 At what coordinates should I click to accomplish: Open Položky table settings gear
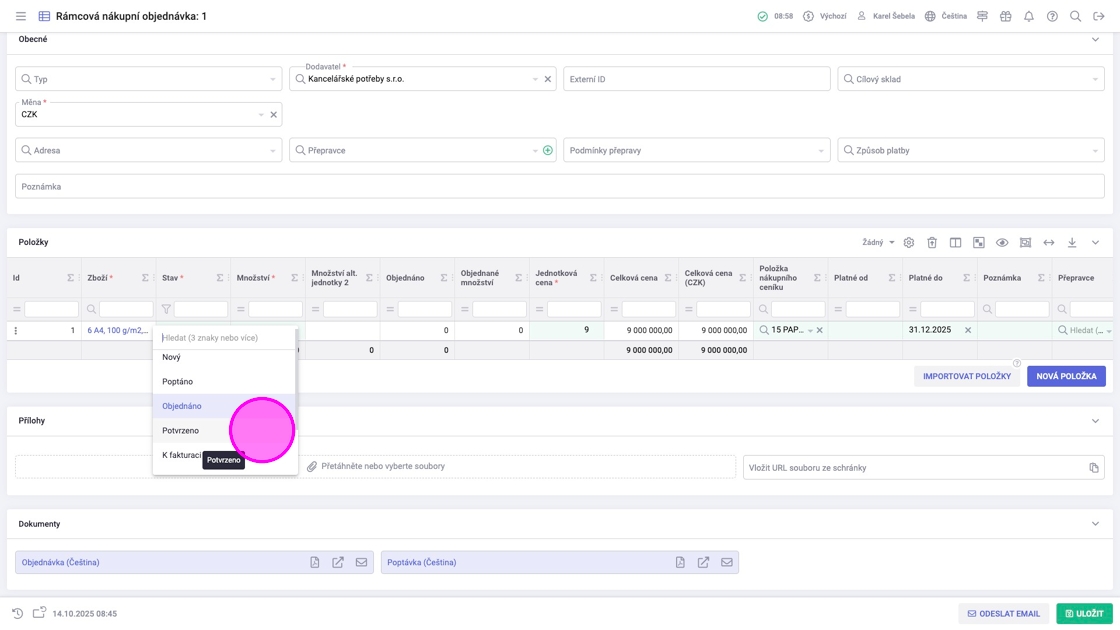click(x=909, y=243)
